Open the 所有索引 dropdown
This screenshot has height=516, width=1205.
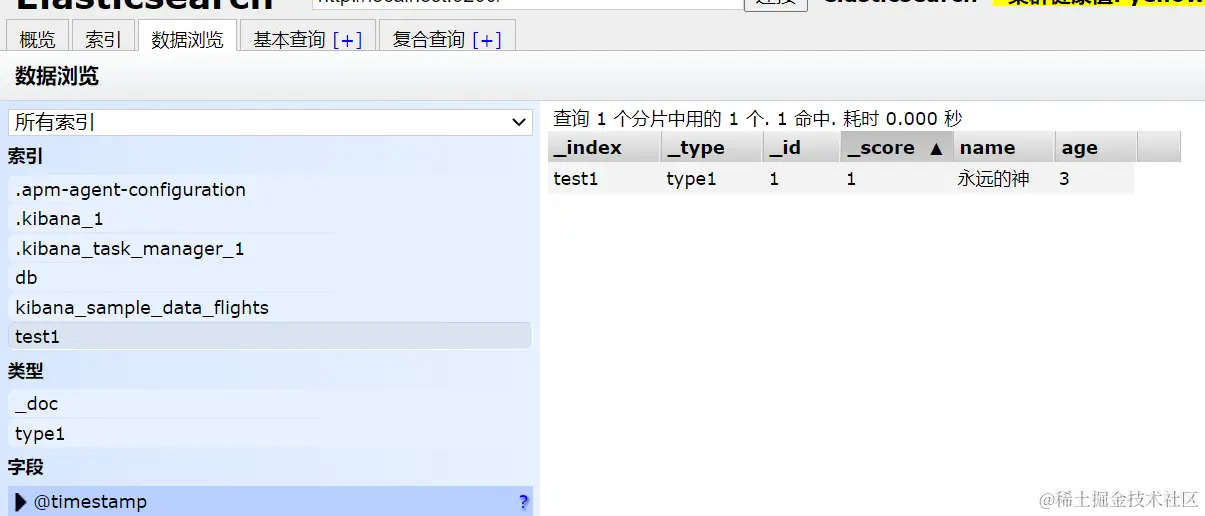tap(270, 122)
